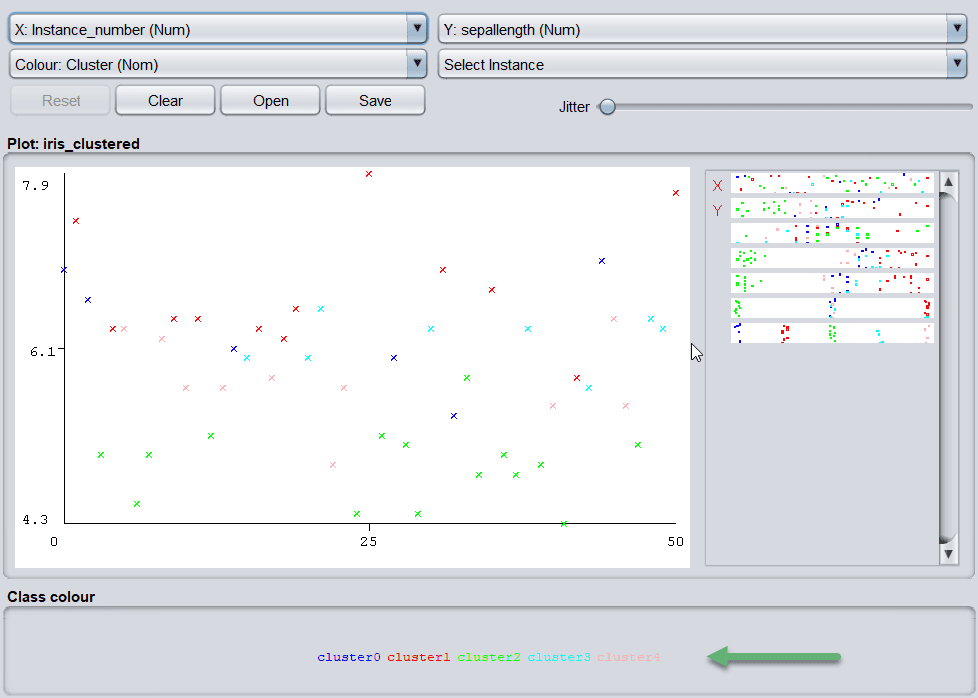Viewport: 978px width, 698px height.
Task: Select the sixth attribute strip bar
Action: click(832, 308)
